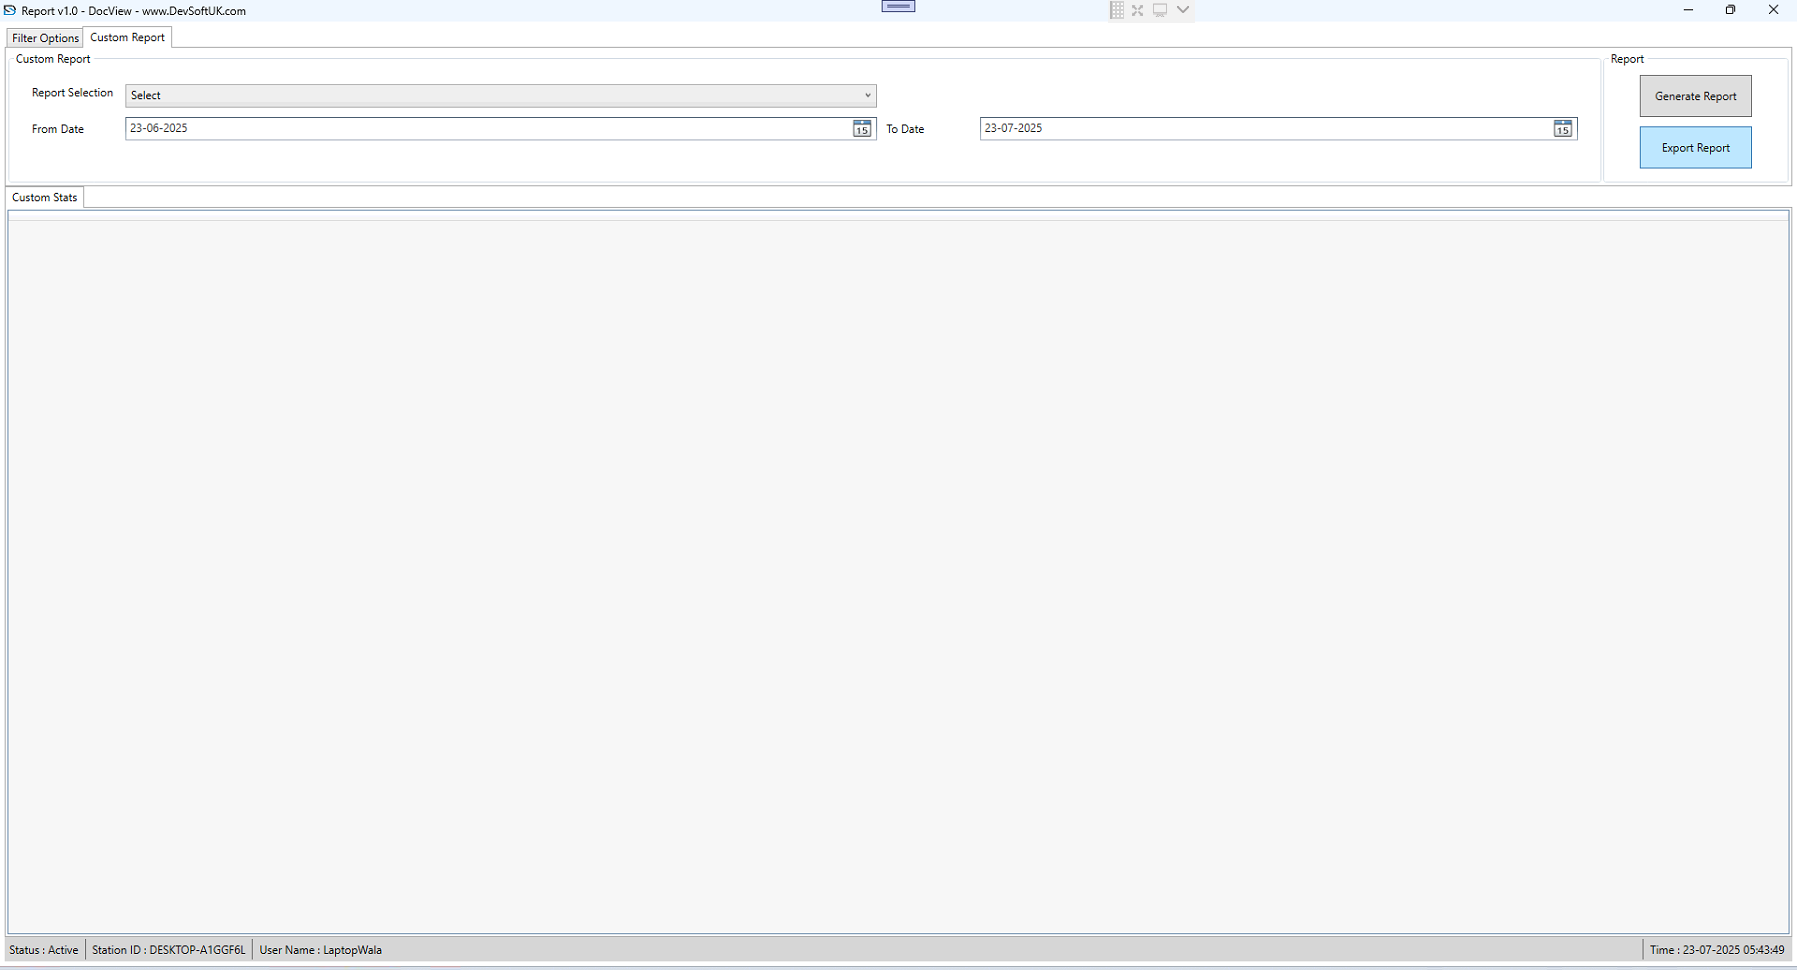Click the connection bar handle at top center

click(x=898, y=7)
